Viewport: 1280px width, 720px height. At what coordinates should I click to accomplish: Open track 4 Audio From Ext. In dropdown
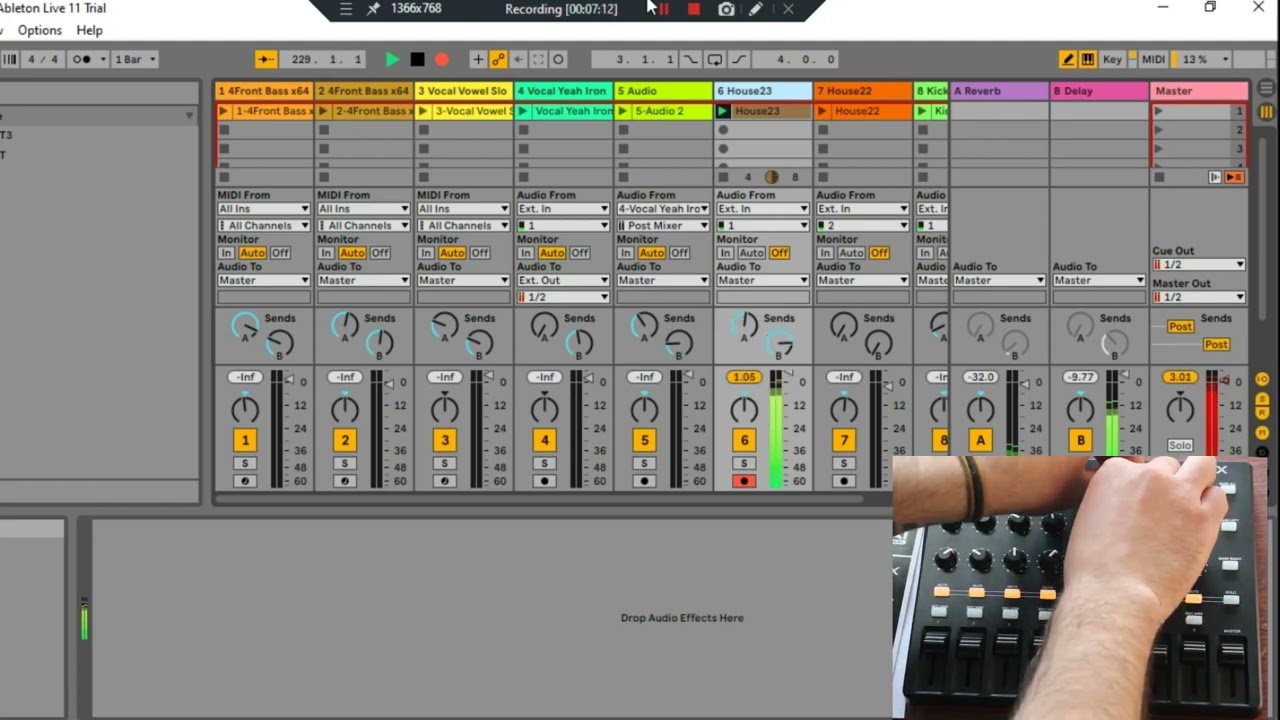(564, 209)
